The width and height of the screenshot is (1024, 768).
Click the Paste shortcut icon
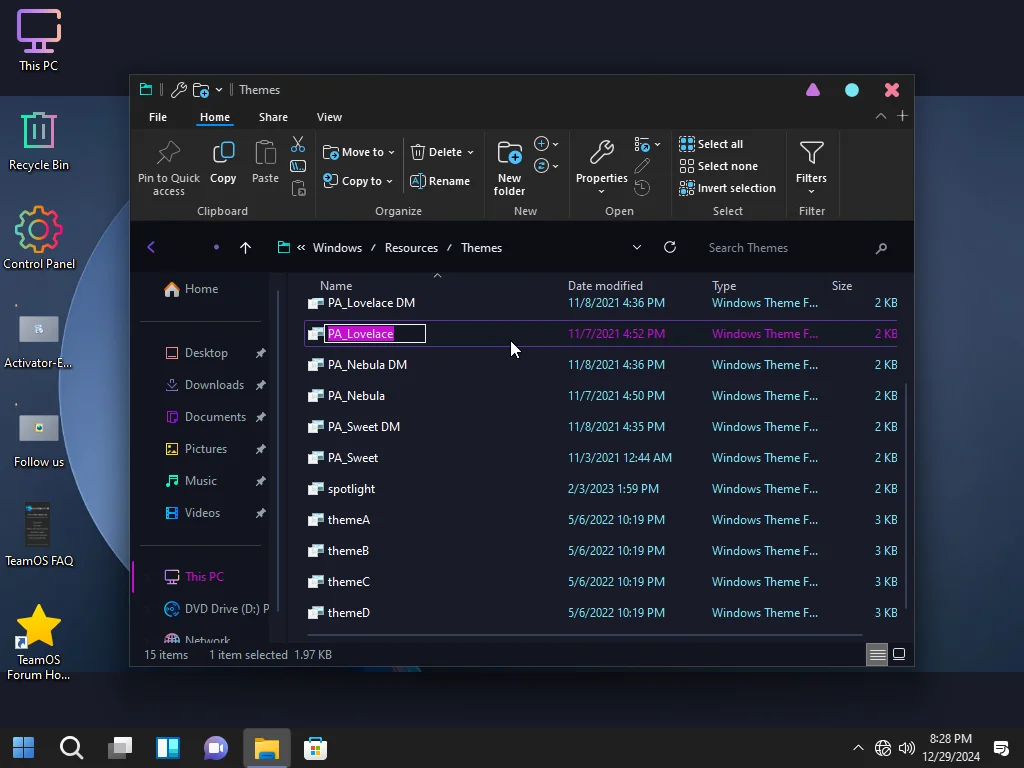click(298, 189)
